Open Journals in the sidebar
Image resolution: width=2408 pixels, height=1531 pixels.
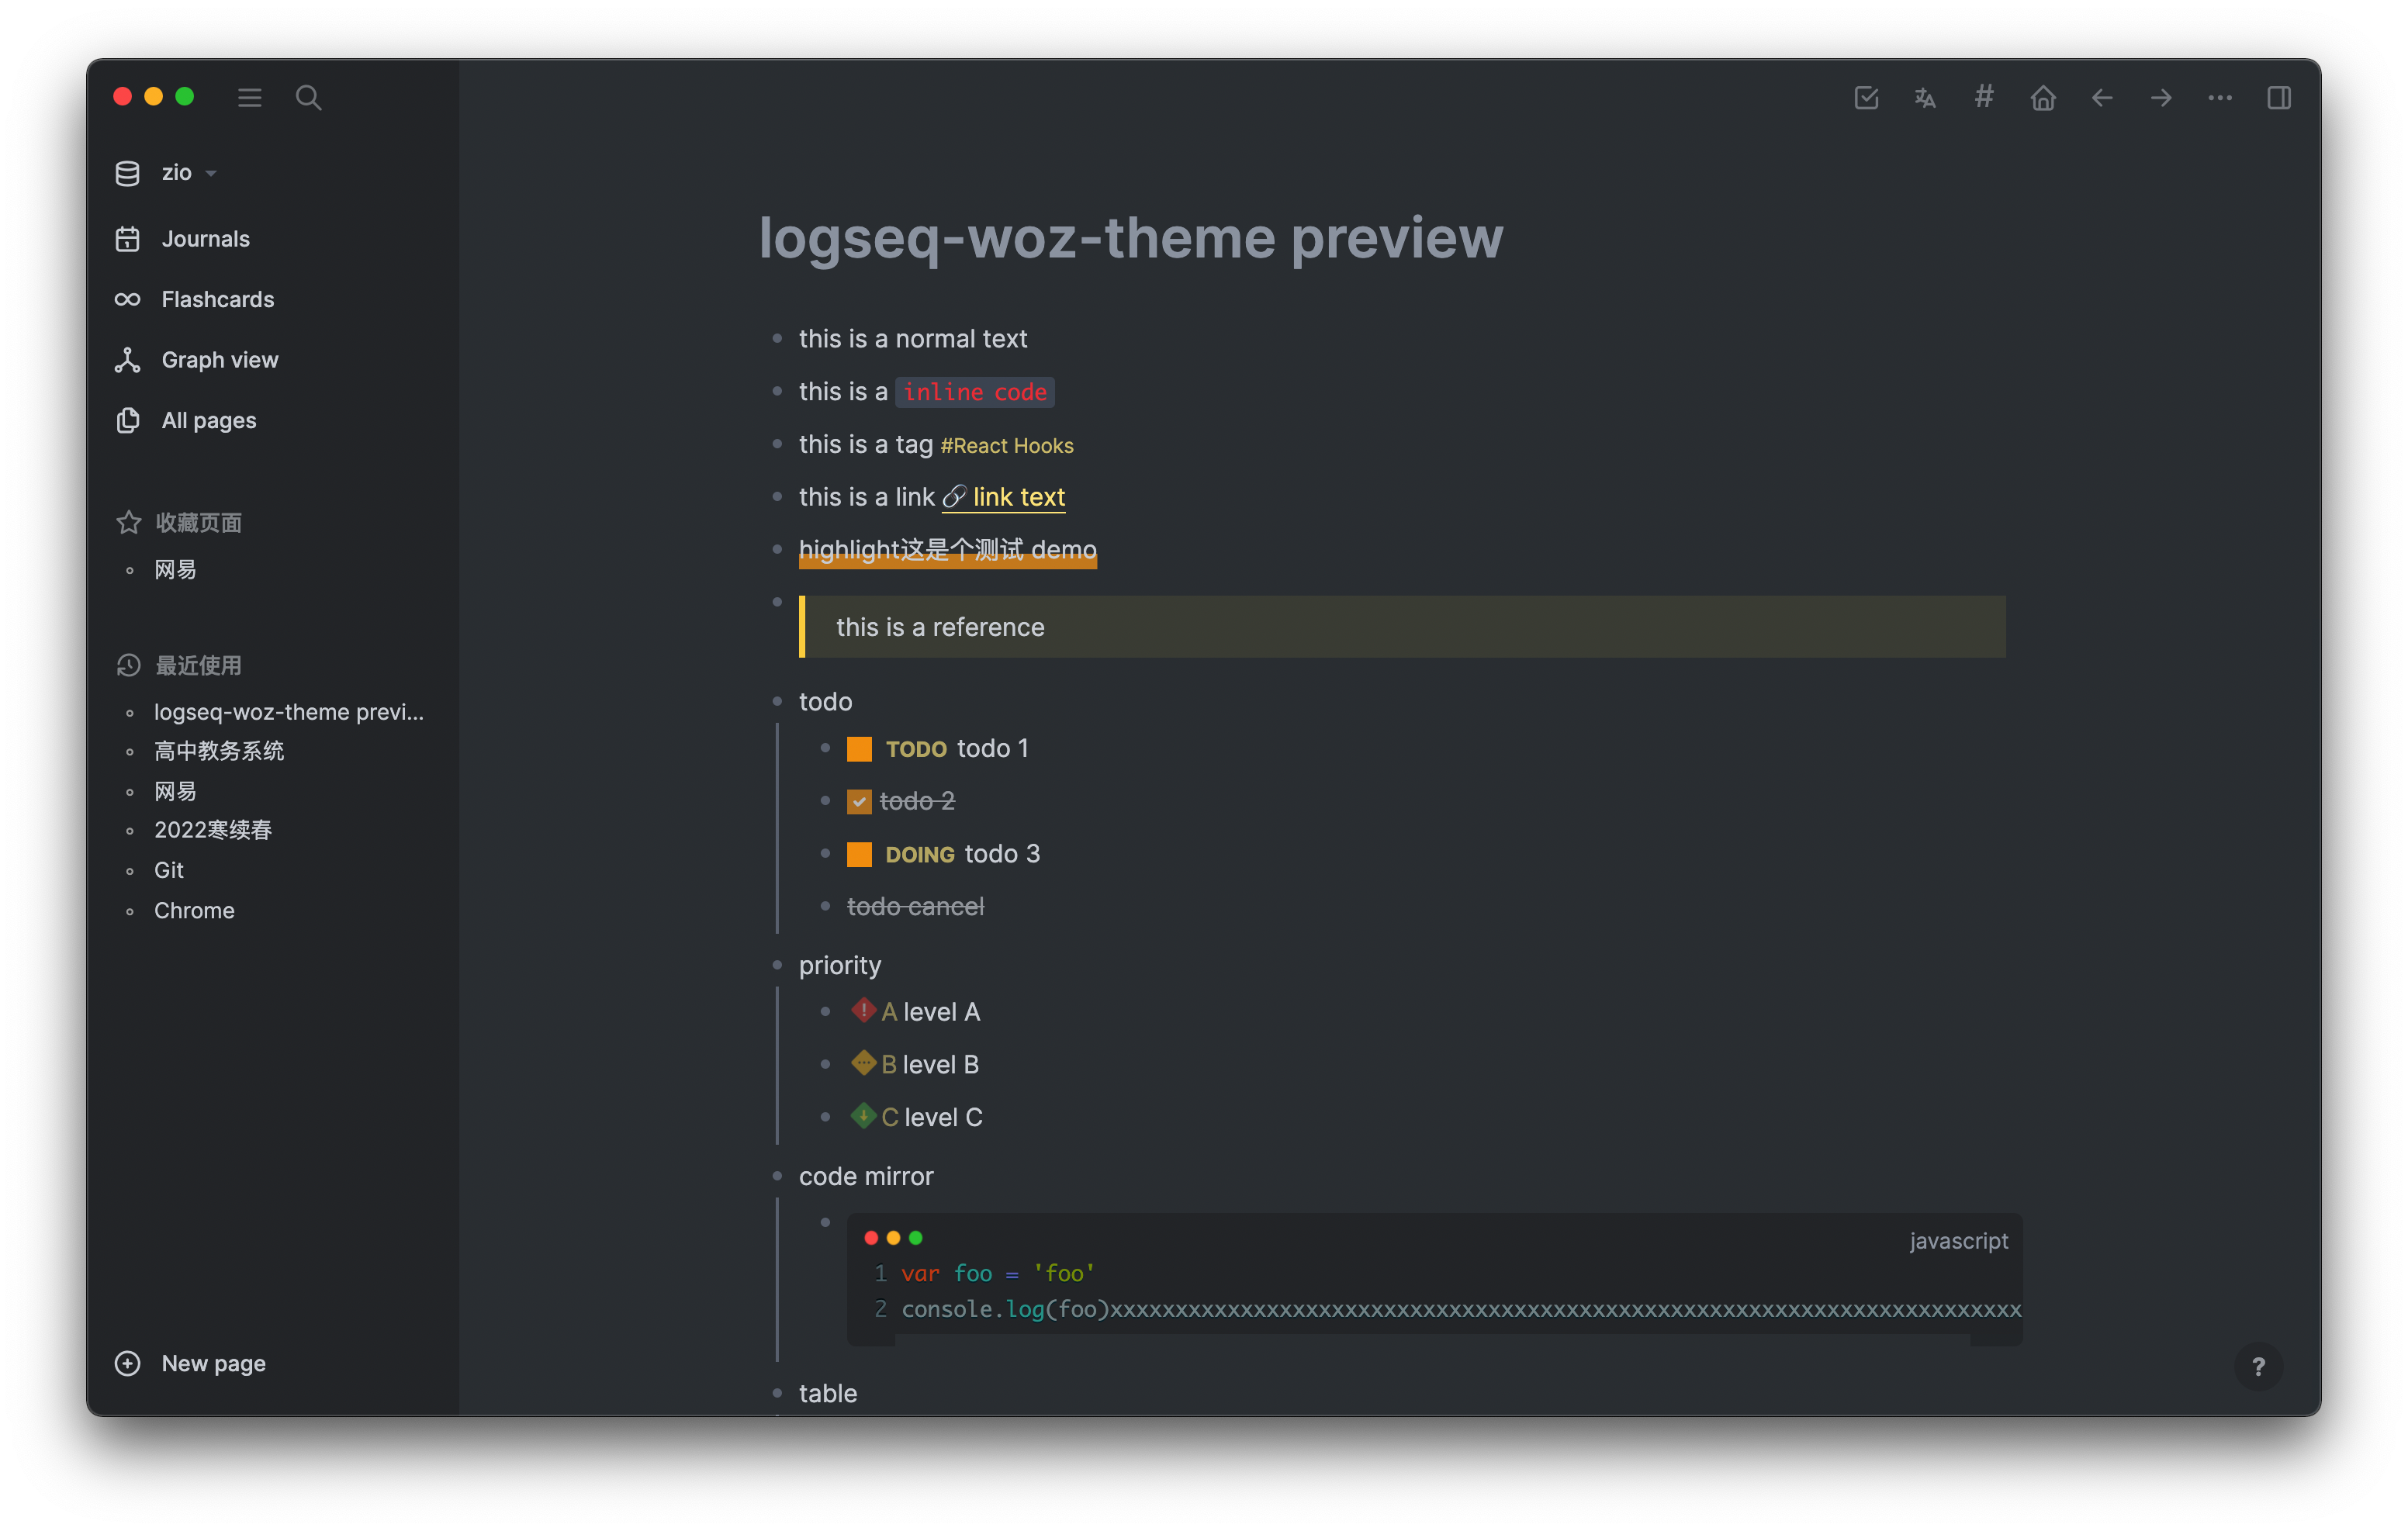tap(205, 239)
